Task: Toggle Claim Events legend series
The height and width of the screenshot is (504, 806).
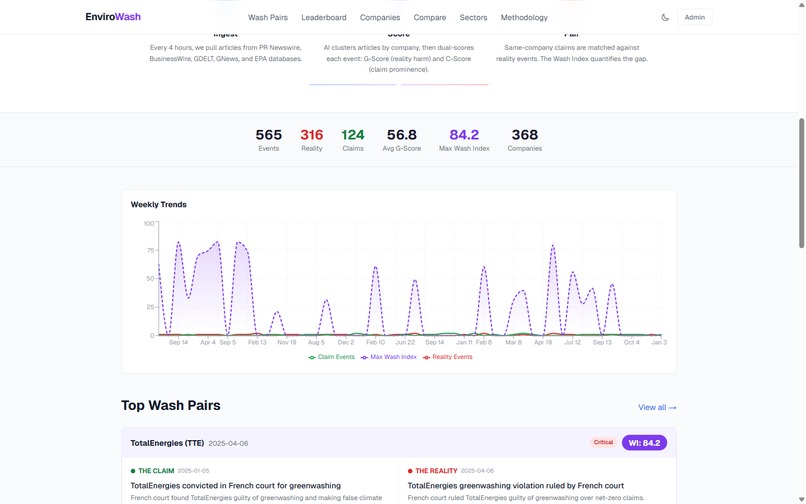Action: pos(332,357)
